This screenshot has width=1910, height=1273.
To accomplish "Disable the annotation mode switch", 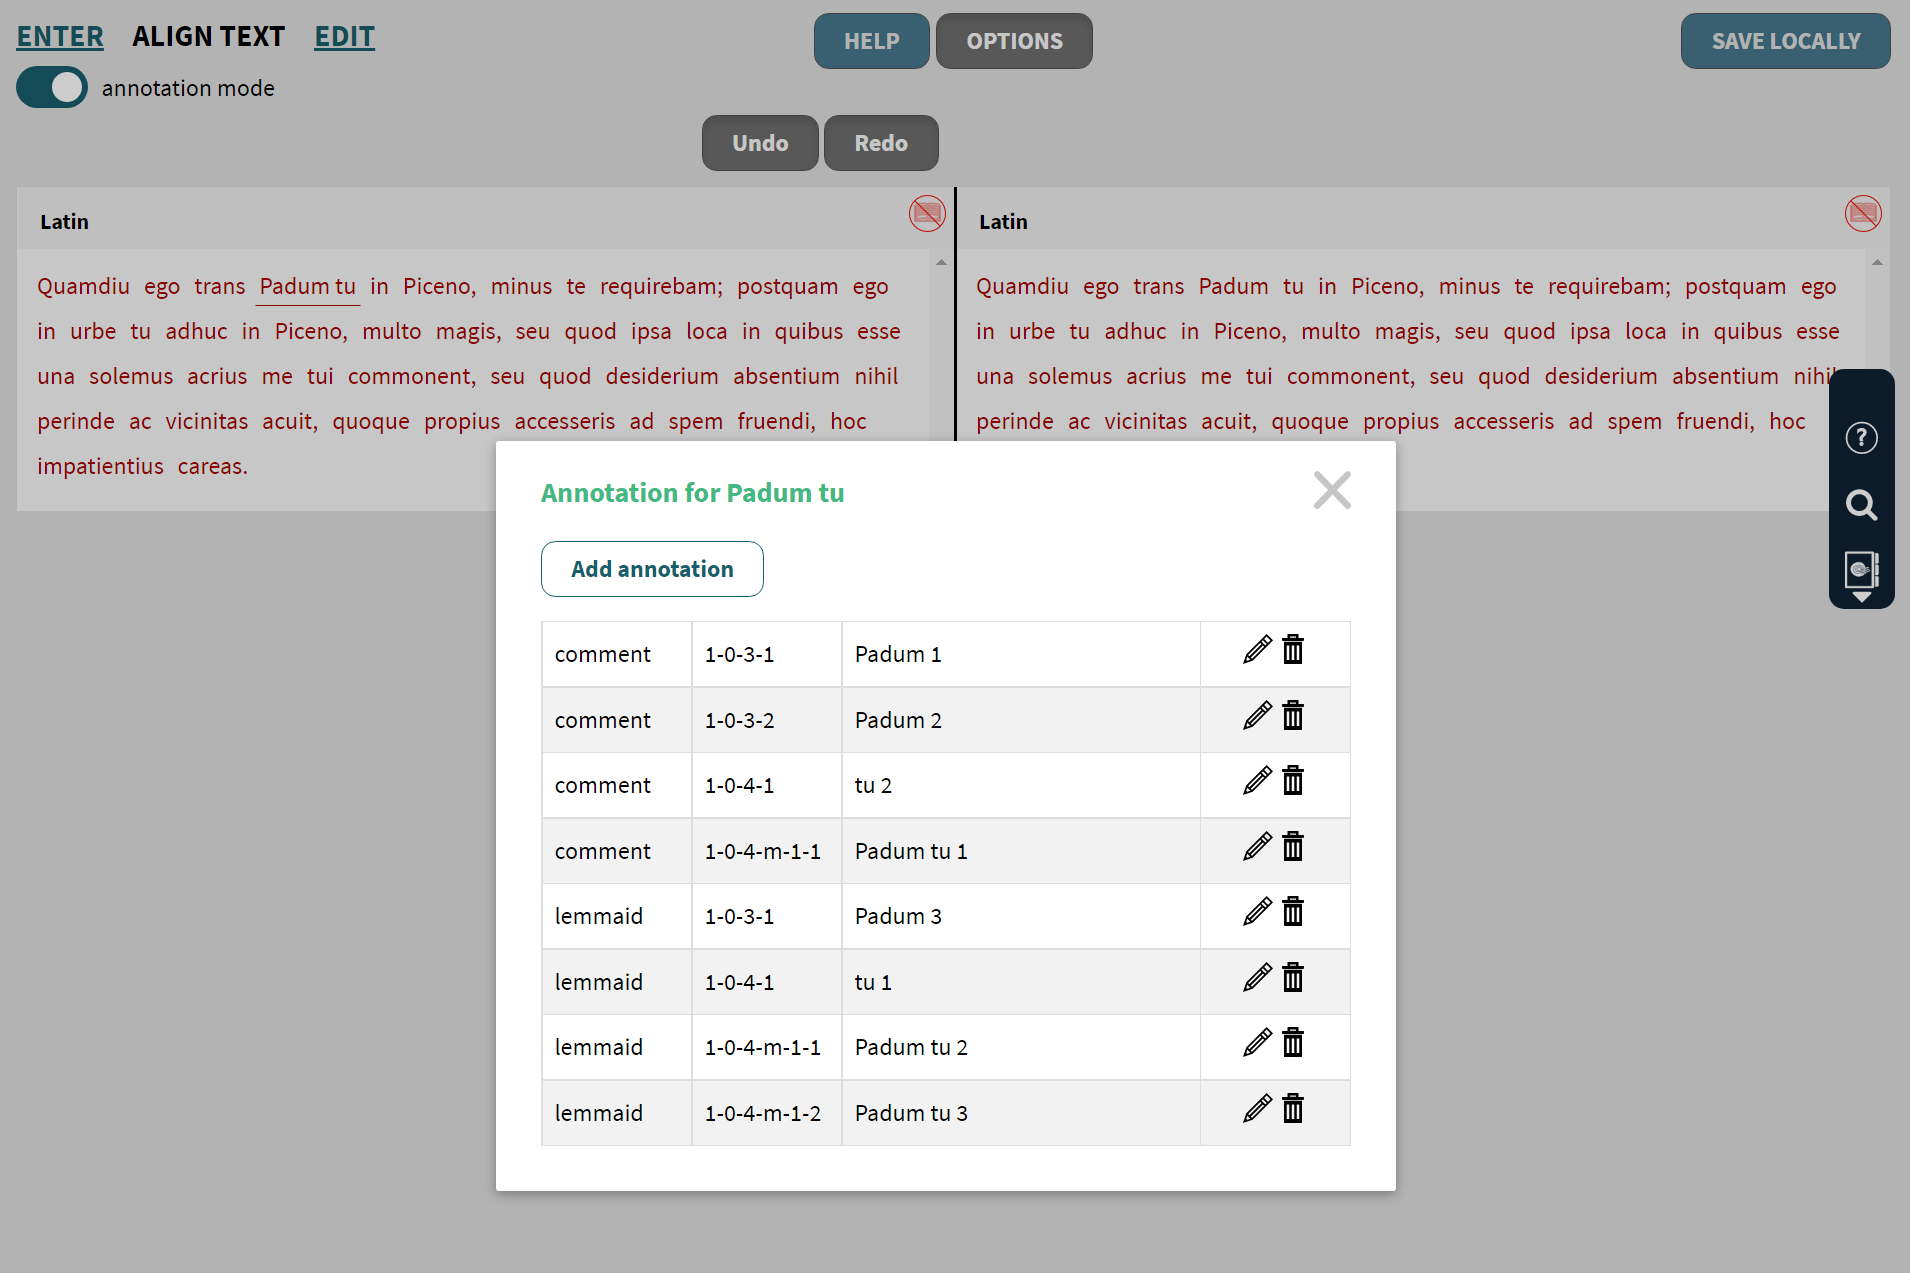I will pos(51,87).
